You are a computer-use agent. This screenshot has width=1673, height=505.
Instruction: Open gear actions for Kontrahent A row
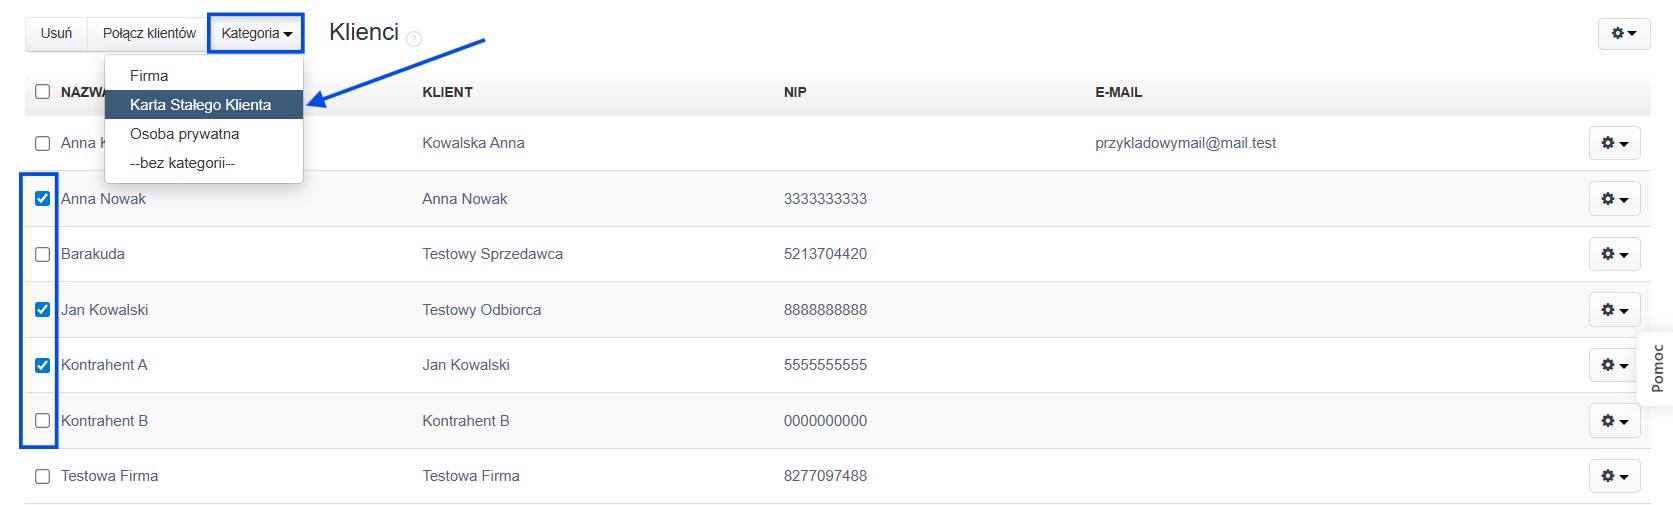pos(1615,365)
